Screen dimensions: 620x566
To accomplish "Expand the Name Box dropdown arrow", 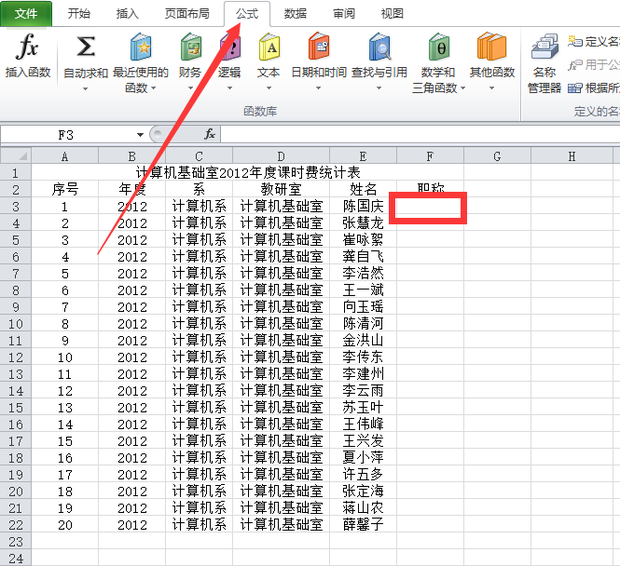I will [x=140, y=134].
